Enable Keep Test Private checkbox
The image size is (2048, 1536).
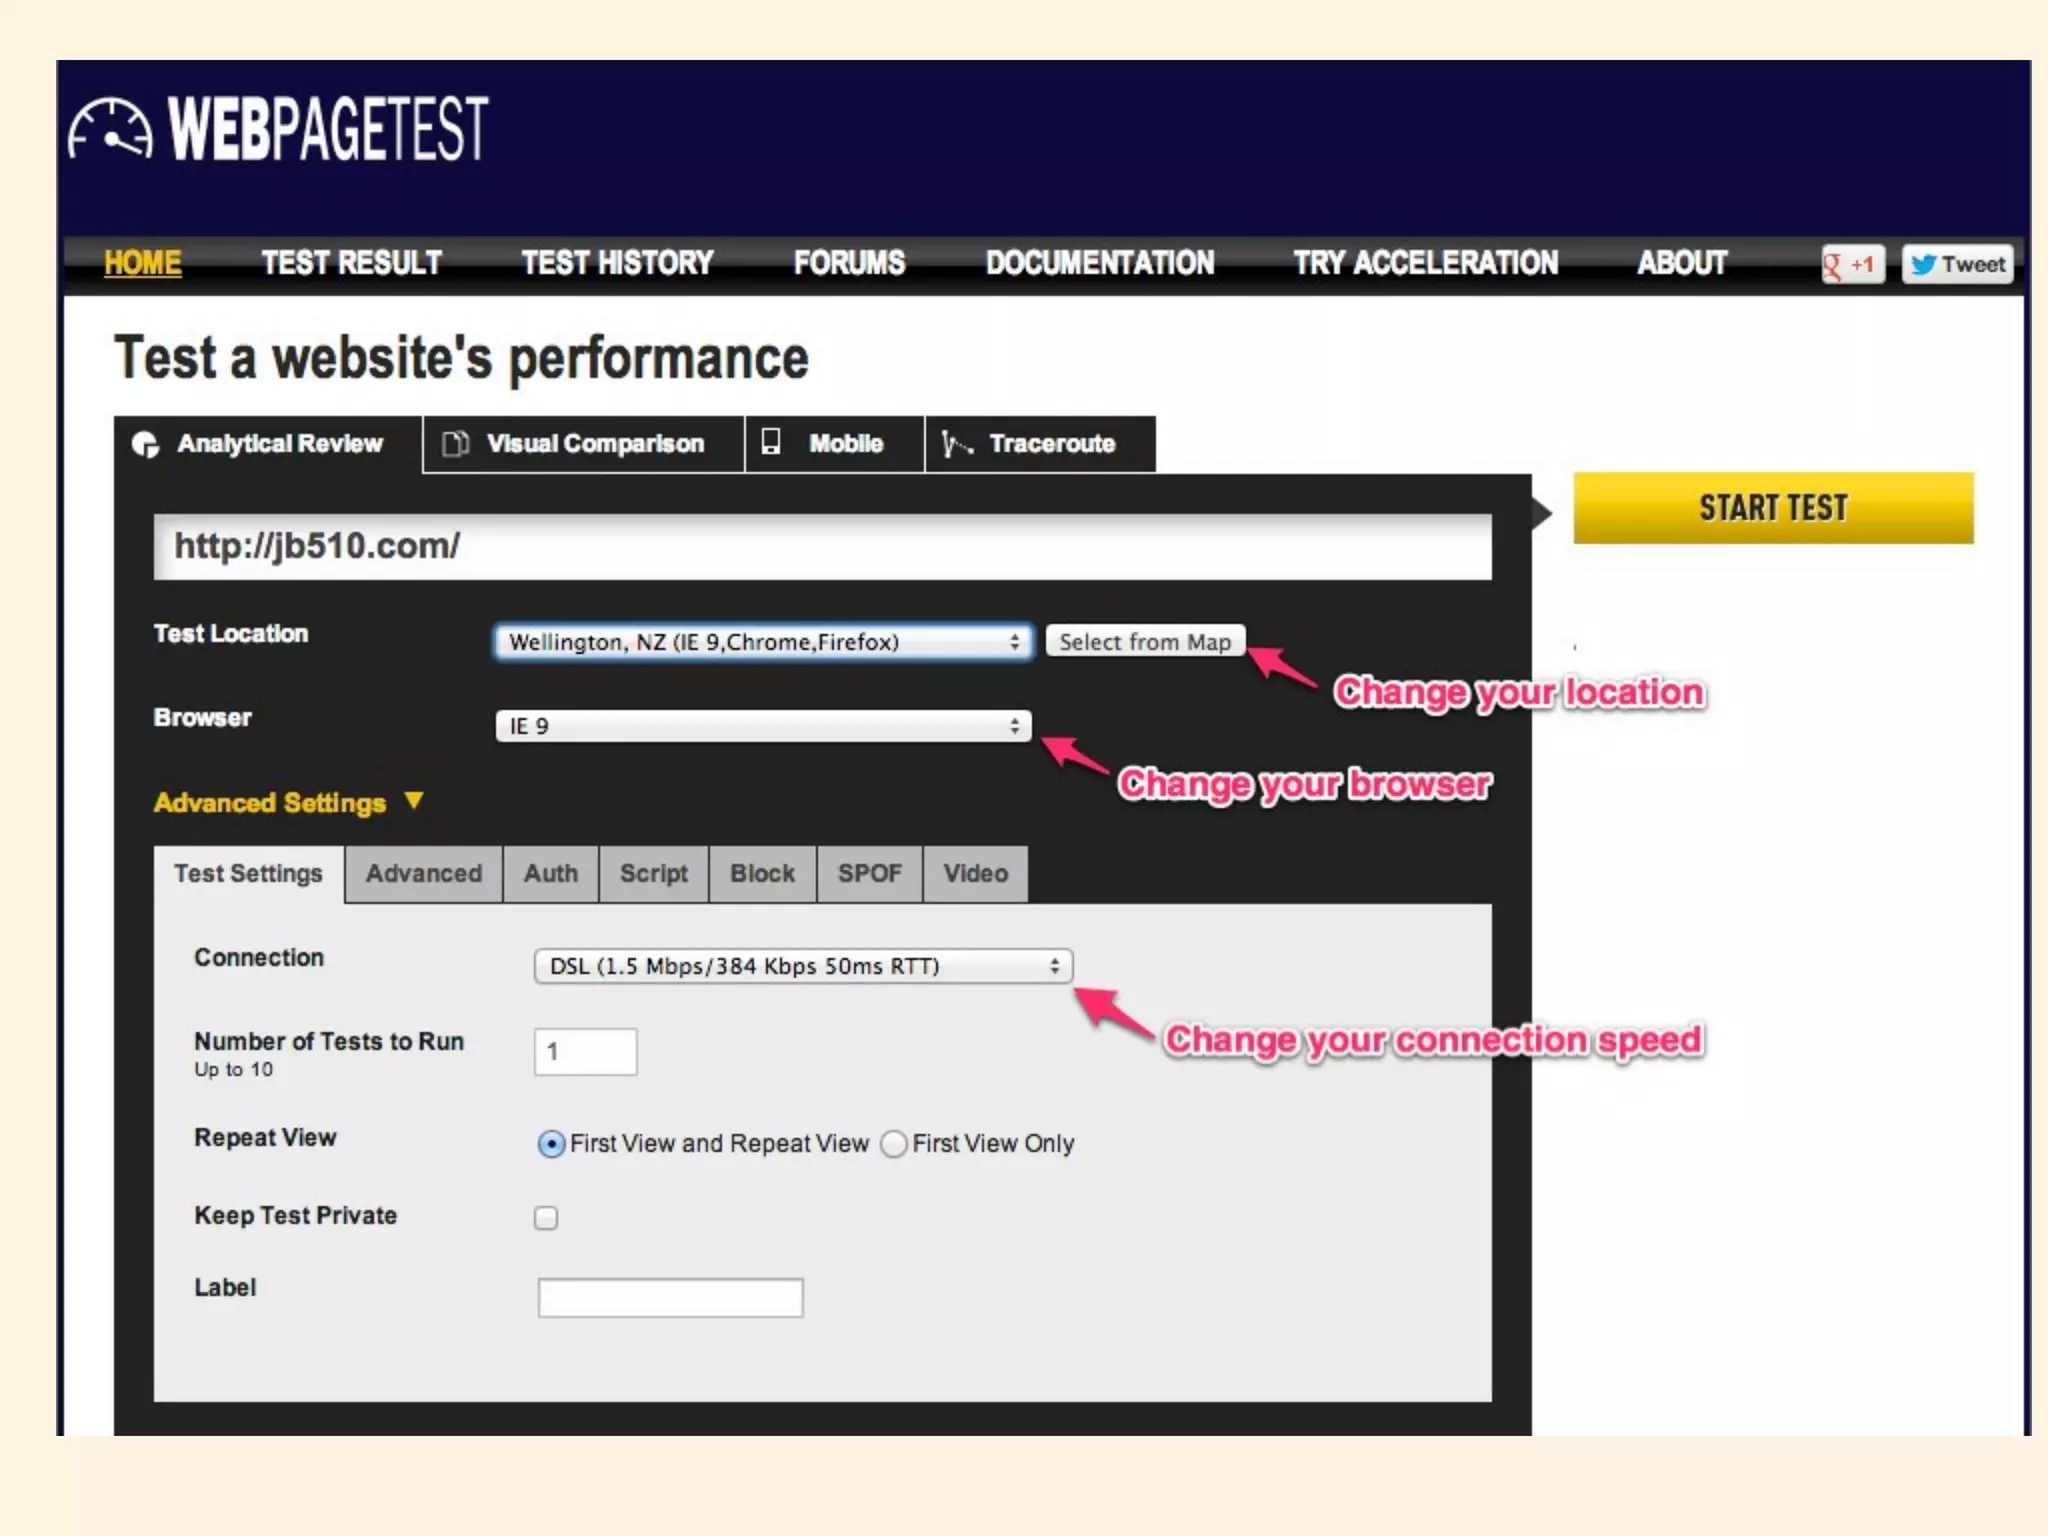pyautogui.click(x=546, y=1218)
